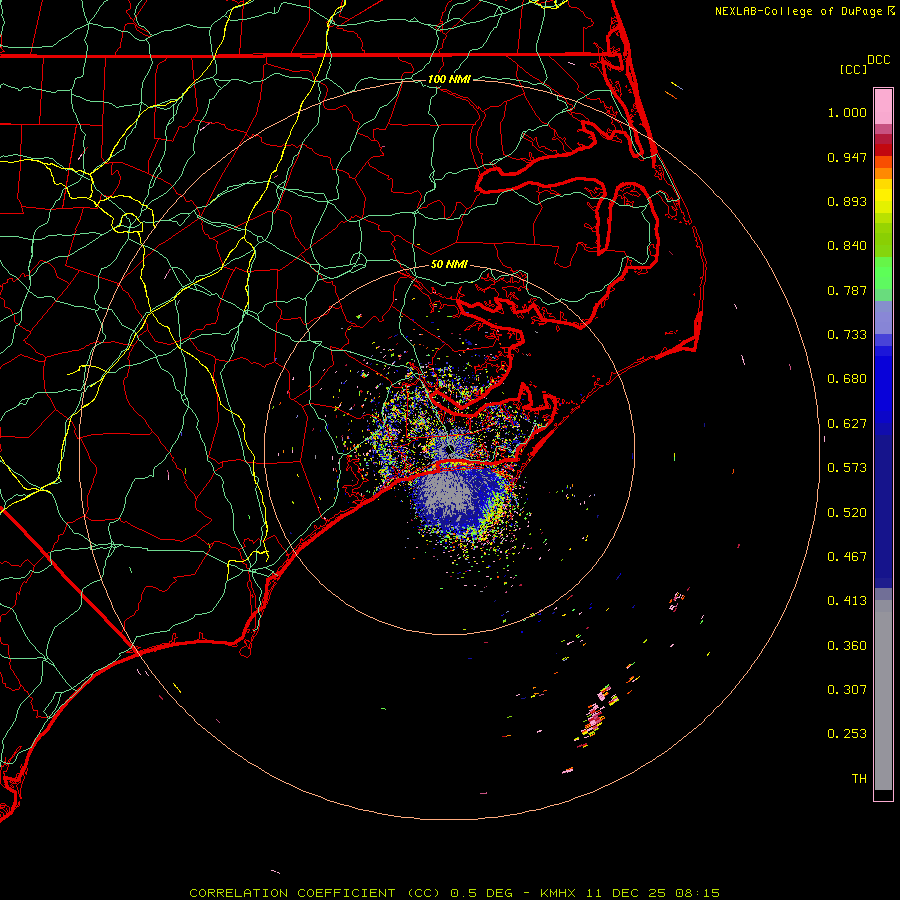
Task: Click the 50 NMI range ring label
Action: [x=449, y=264]
